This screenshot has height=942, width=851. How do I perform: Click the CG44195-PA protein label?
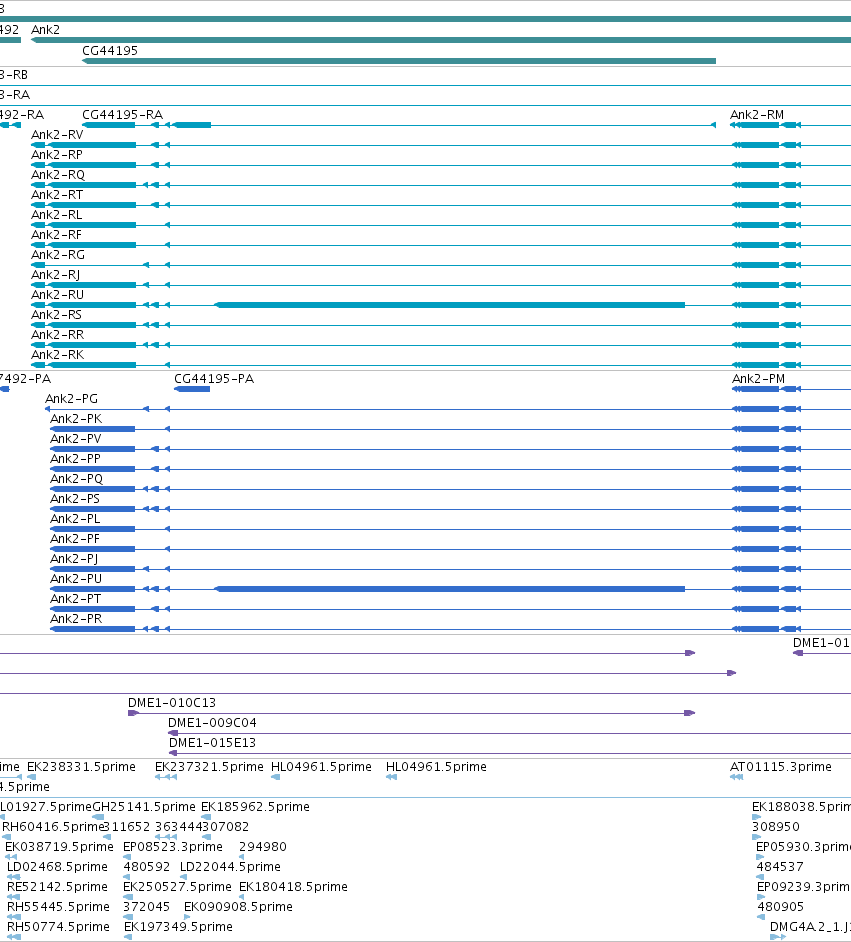(214, 378)
